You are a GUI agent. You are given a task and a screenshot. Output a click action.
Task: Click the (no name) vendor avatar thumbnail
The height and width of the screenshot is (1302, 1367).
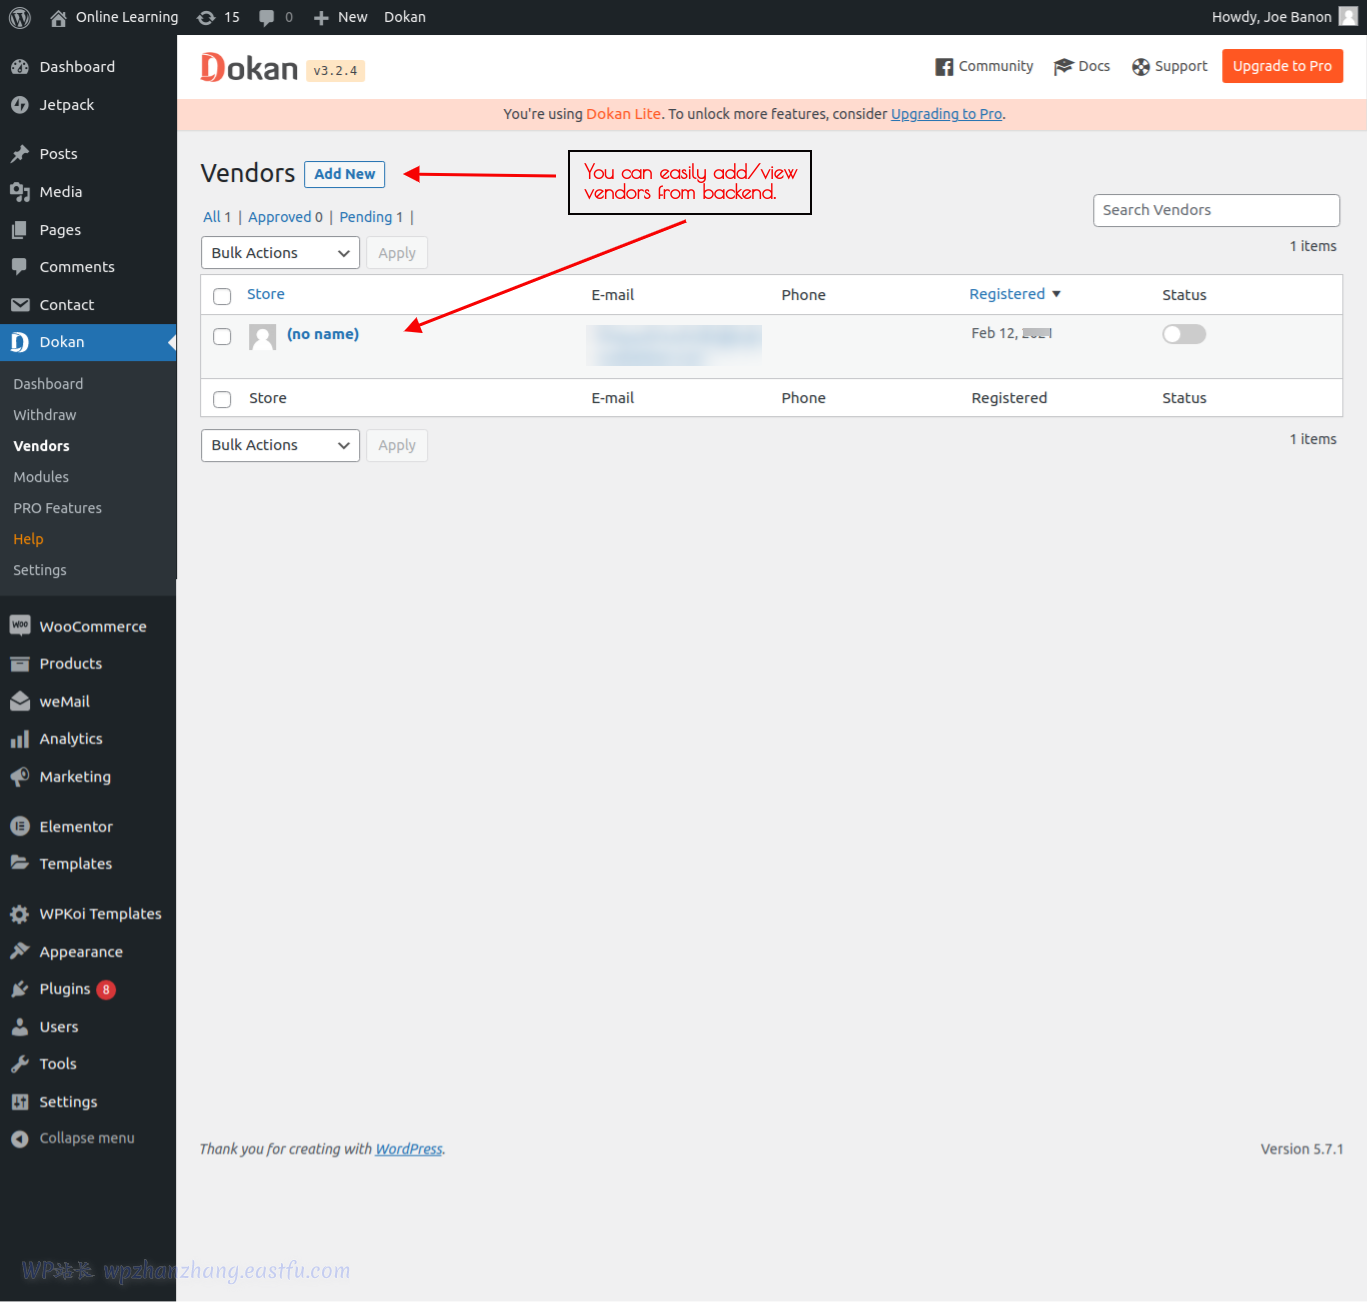pos(263,337)
